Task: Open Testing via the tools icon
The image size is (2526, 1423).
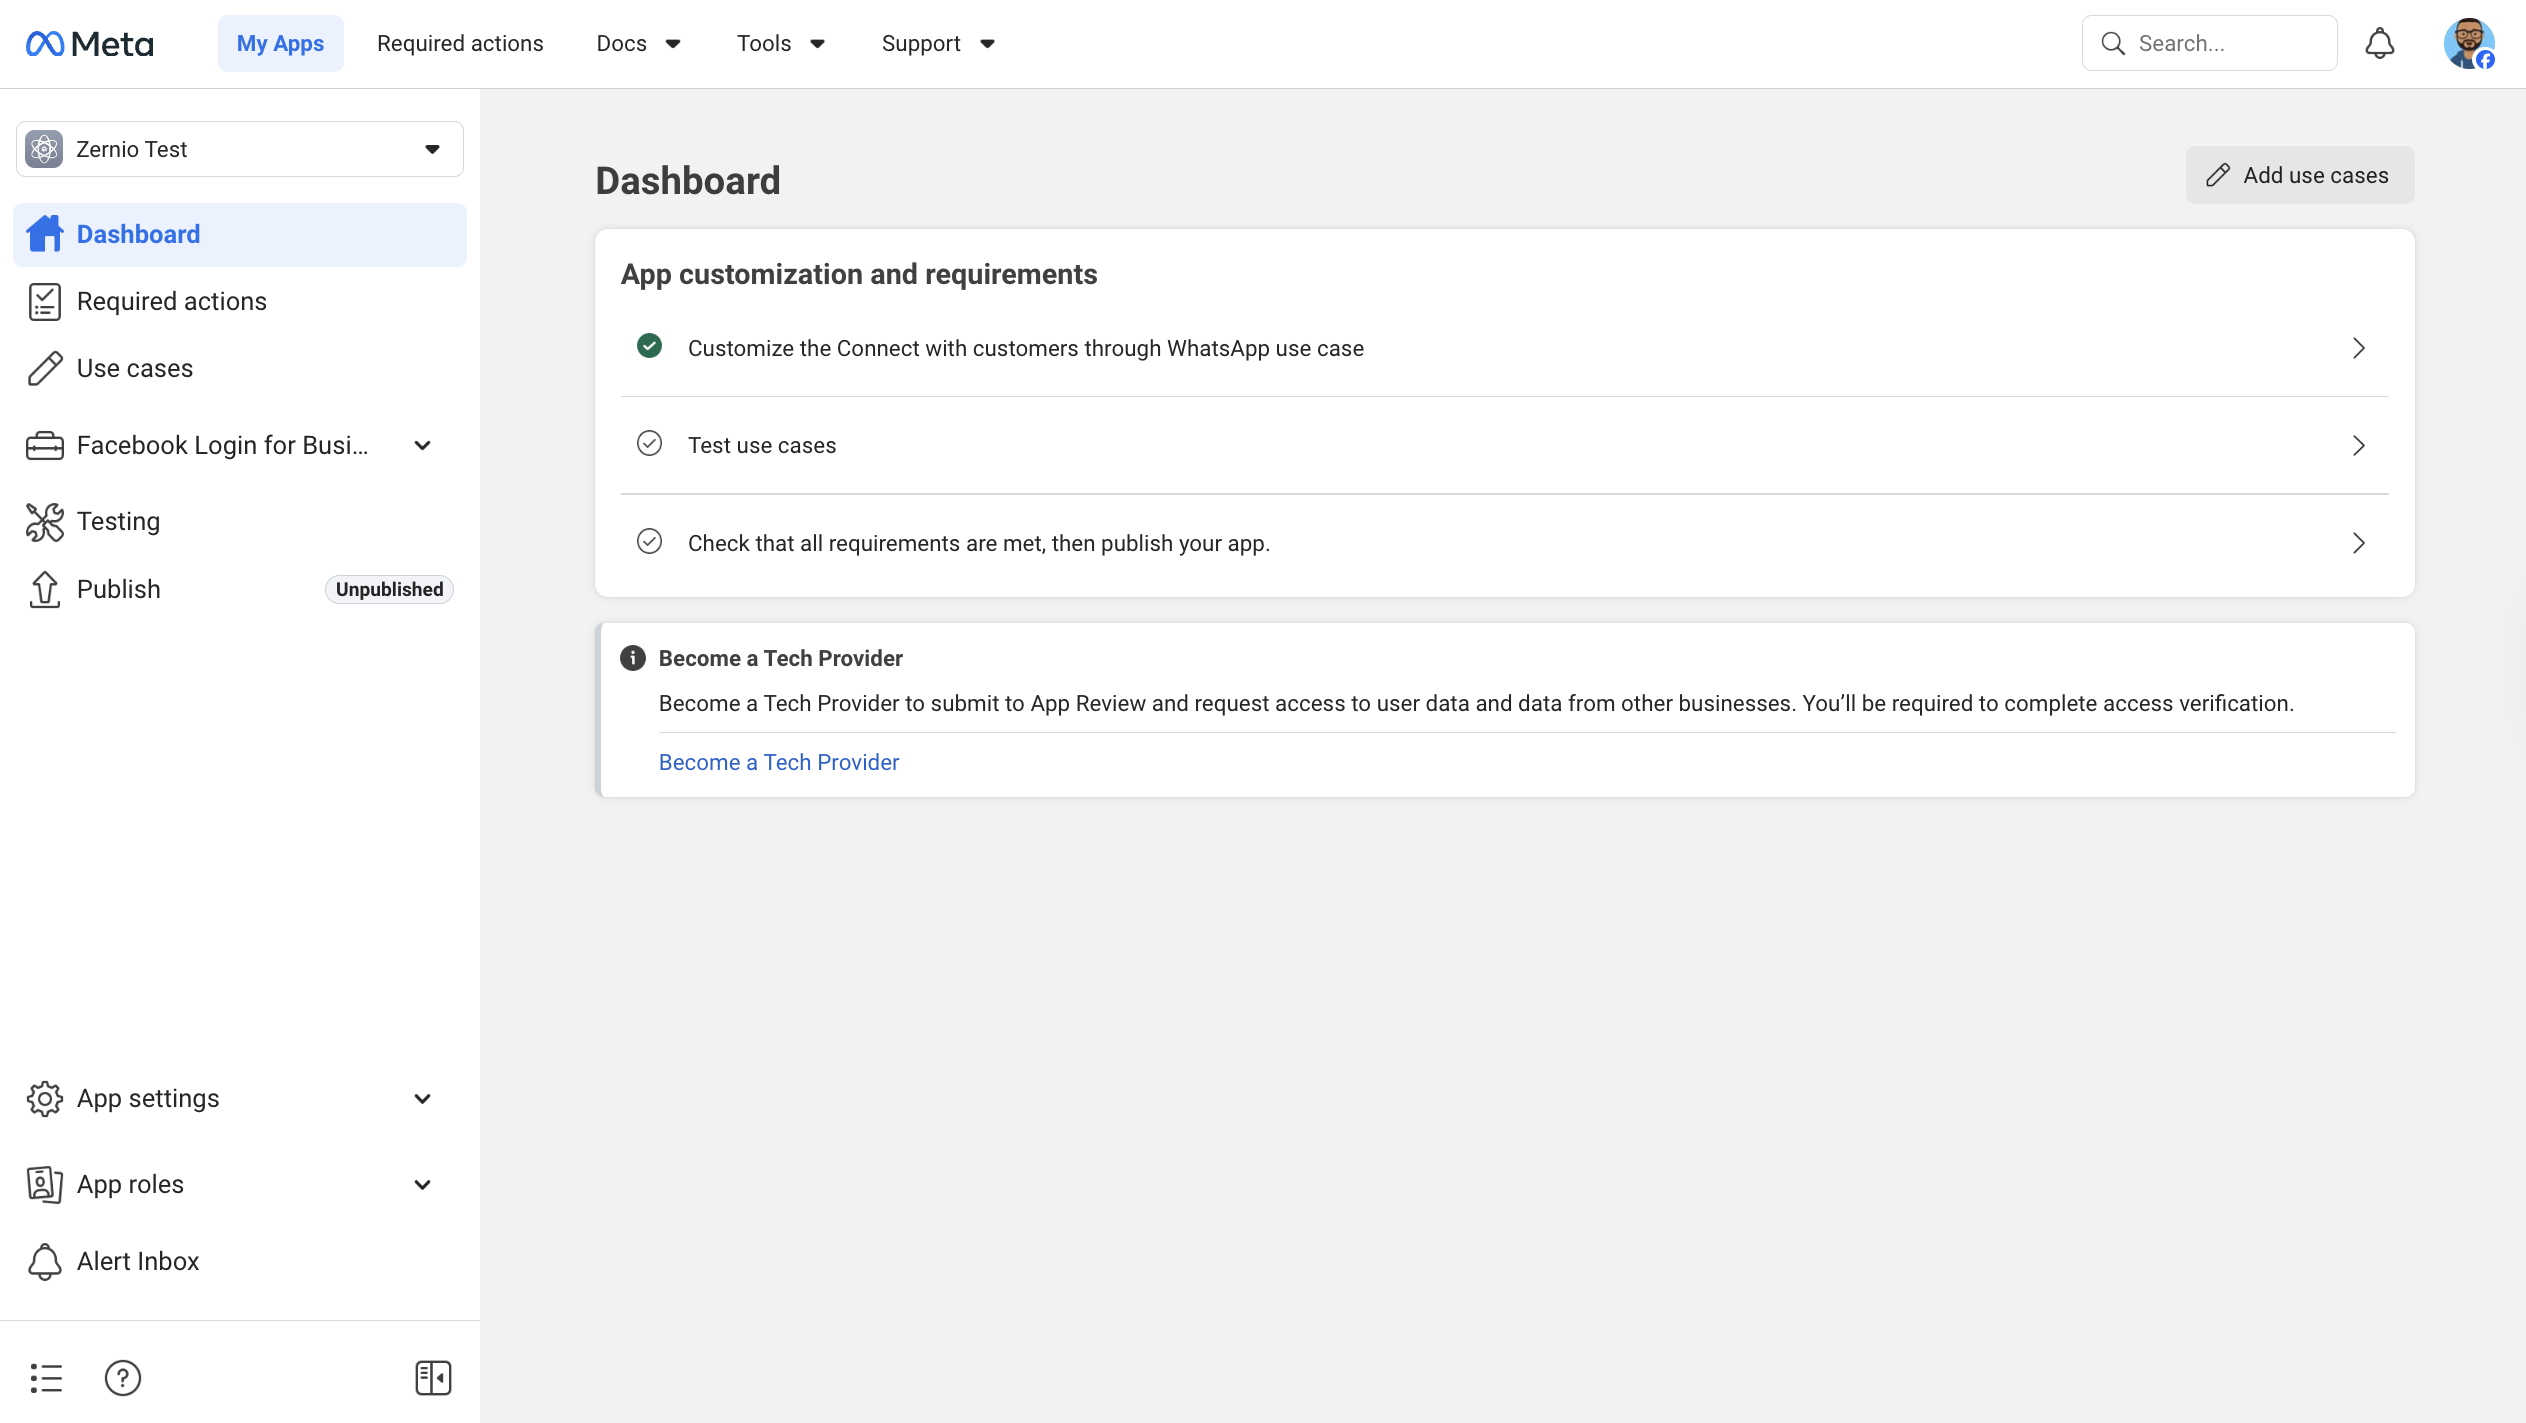Action: [45, 521]
